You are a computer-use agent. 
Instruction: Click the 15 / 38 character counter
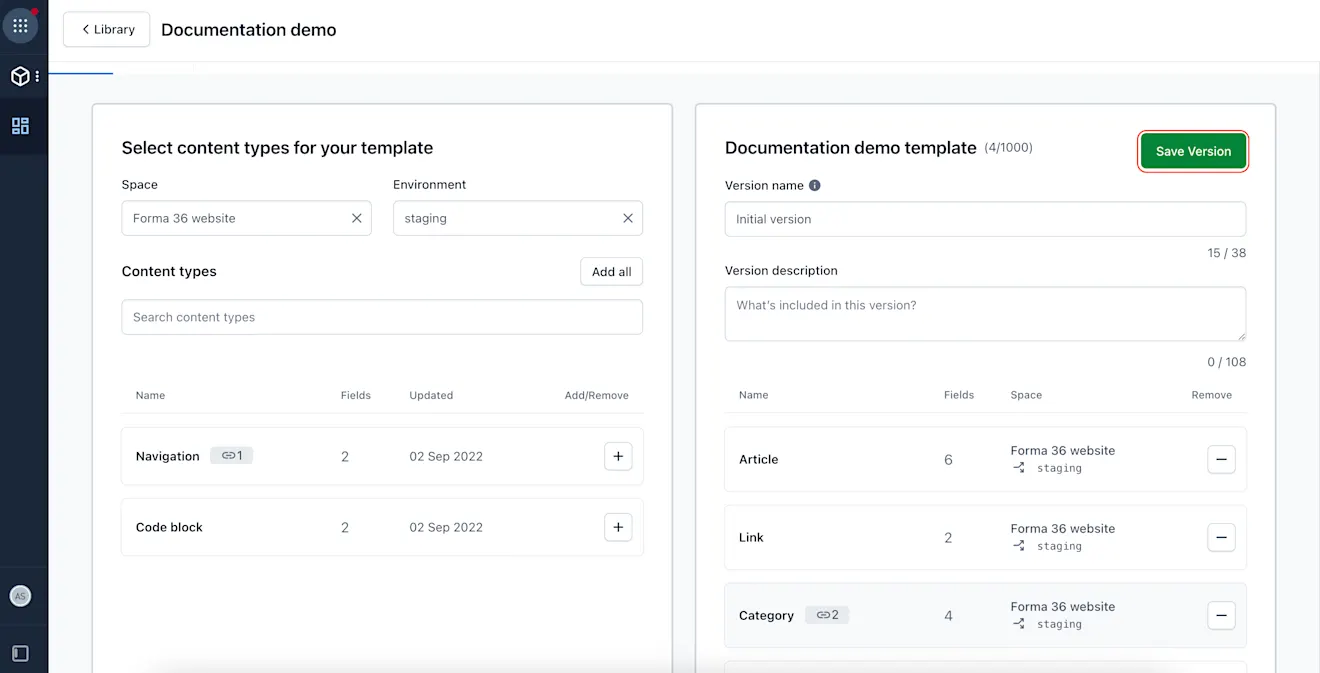1227,253
